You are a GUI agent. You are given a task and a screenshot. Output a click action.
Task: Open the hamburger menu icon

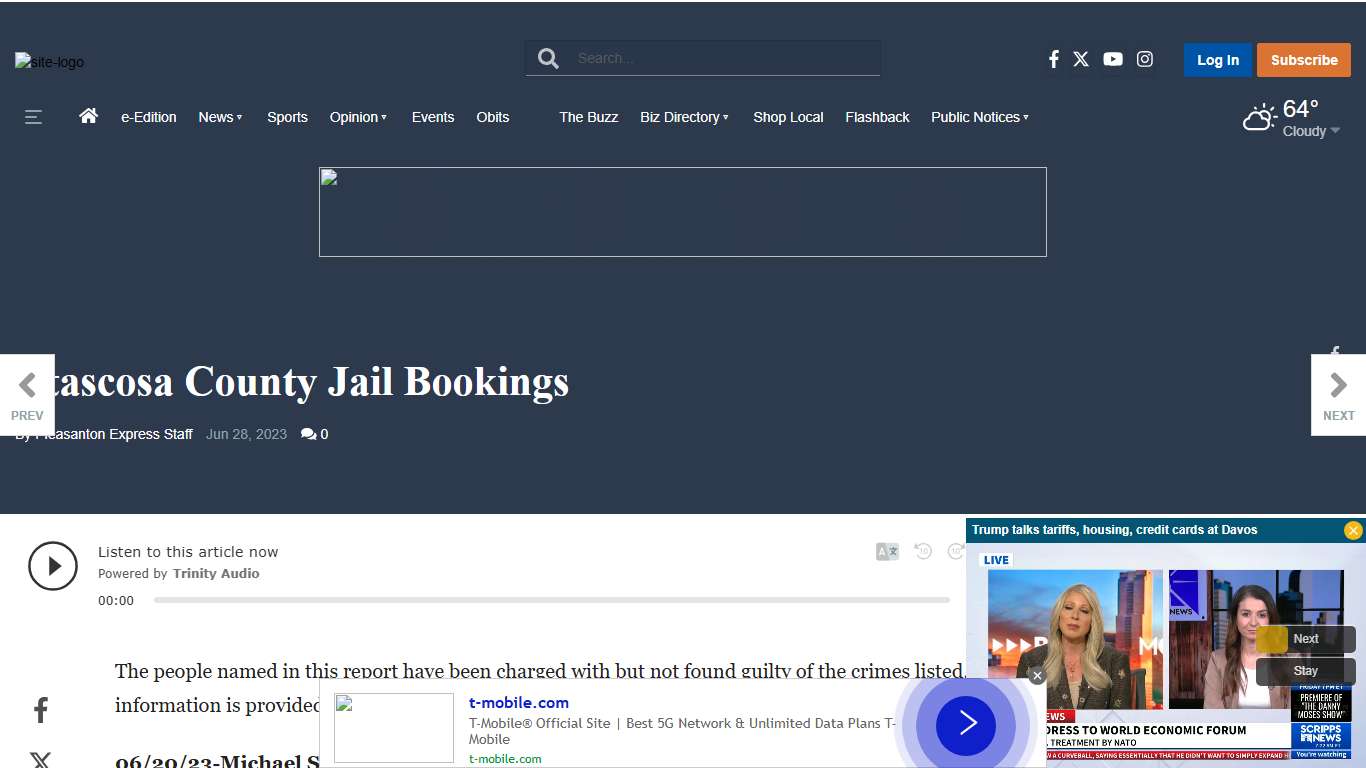pos(33,117)
